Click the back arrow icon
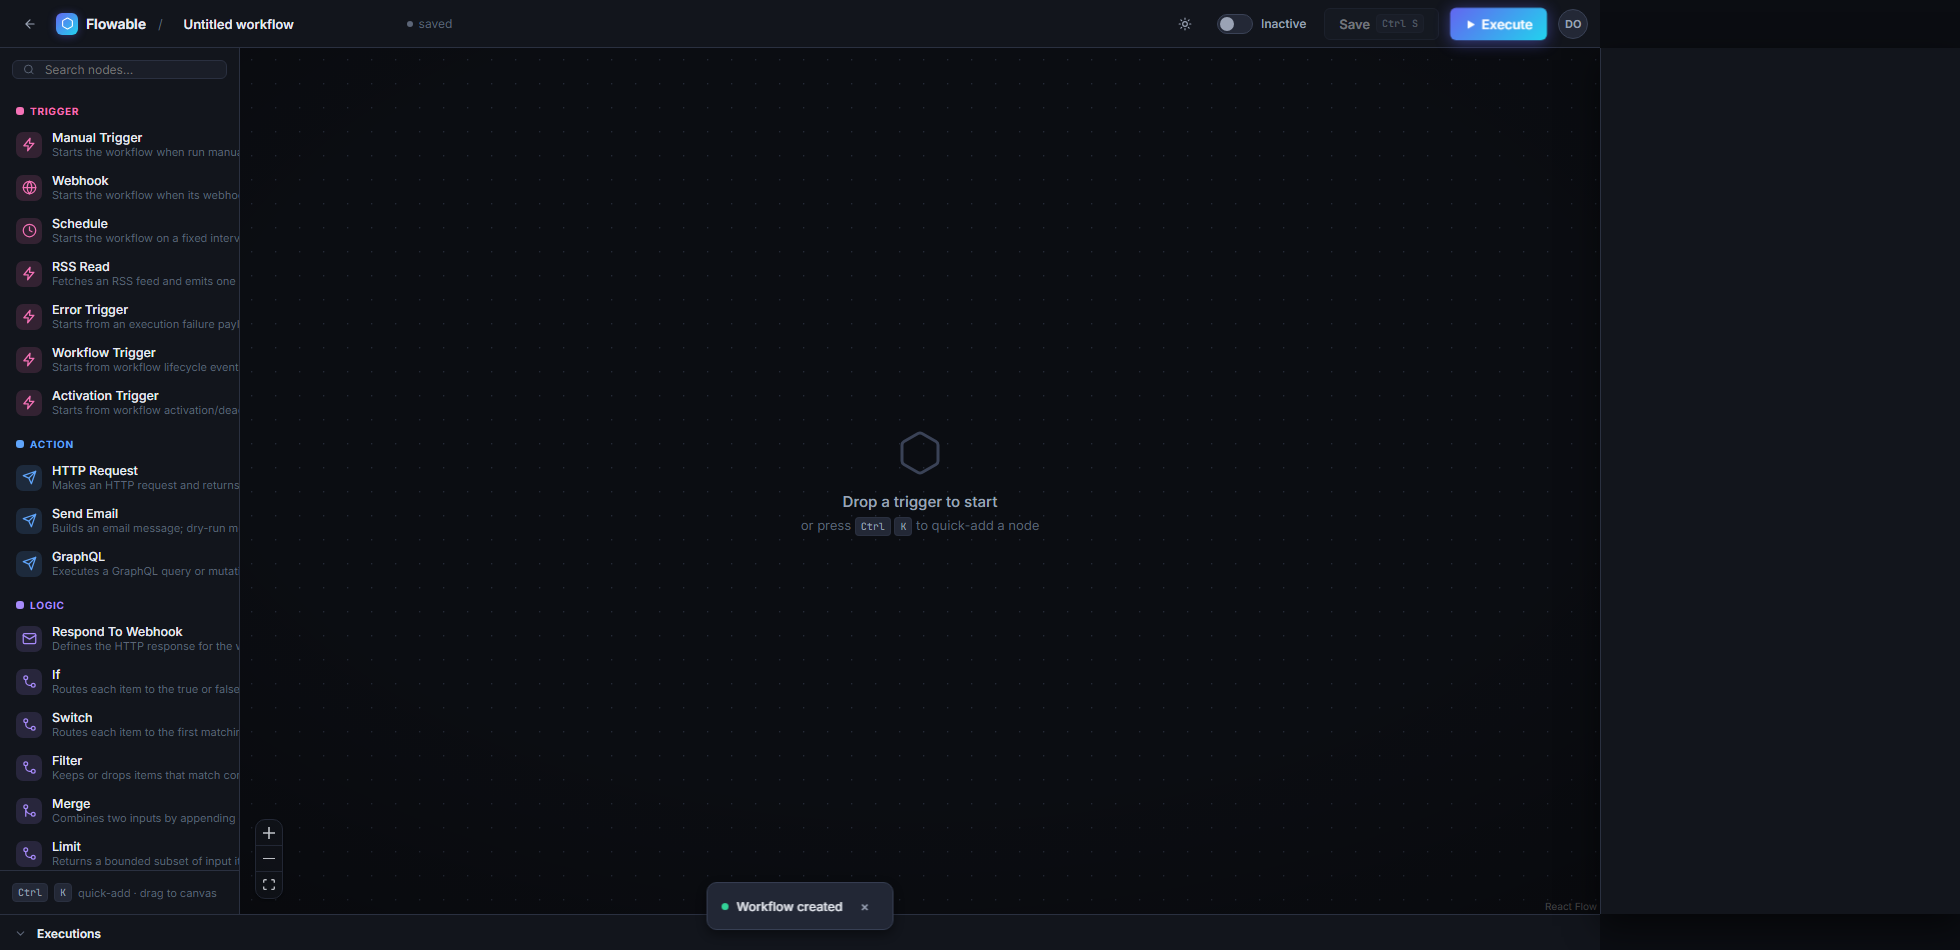1960x950 pixels. click(30, 24)
